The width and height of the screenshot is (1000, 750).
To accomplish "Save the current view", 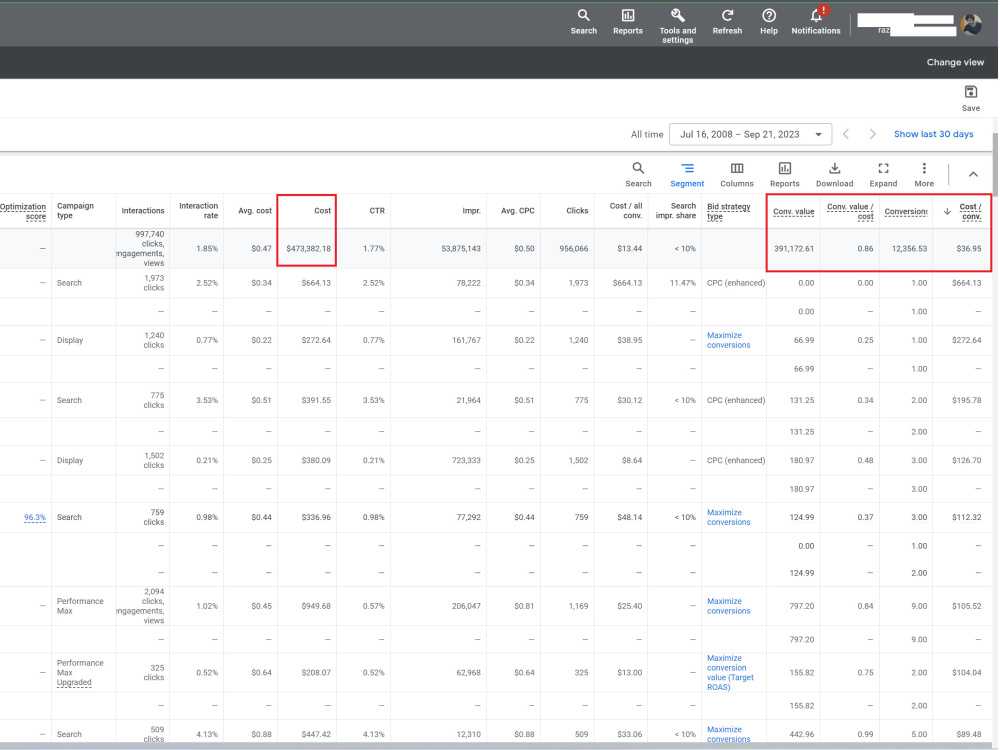I will (971, 98).
